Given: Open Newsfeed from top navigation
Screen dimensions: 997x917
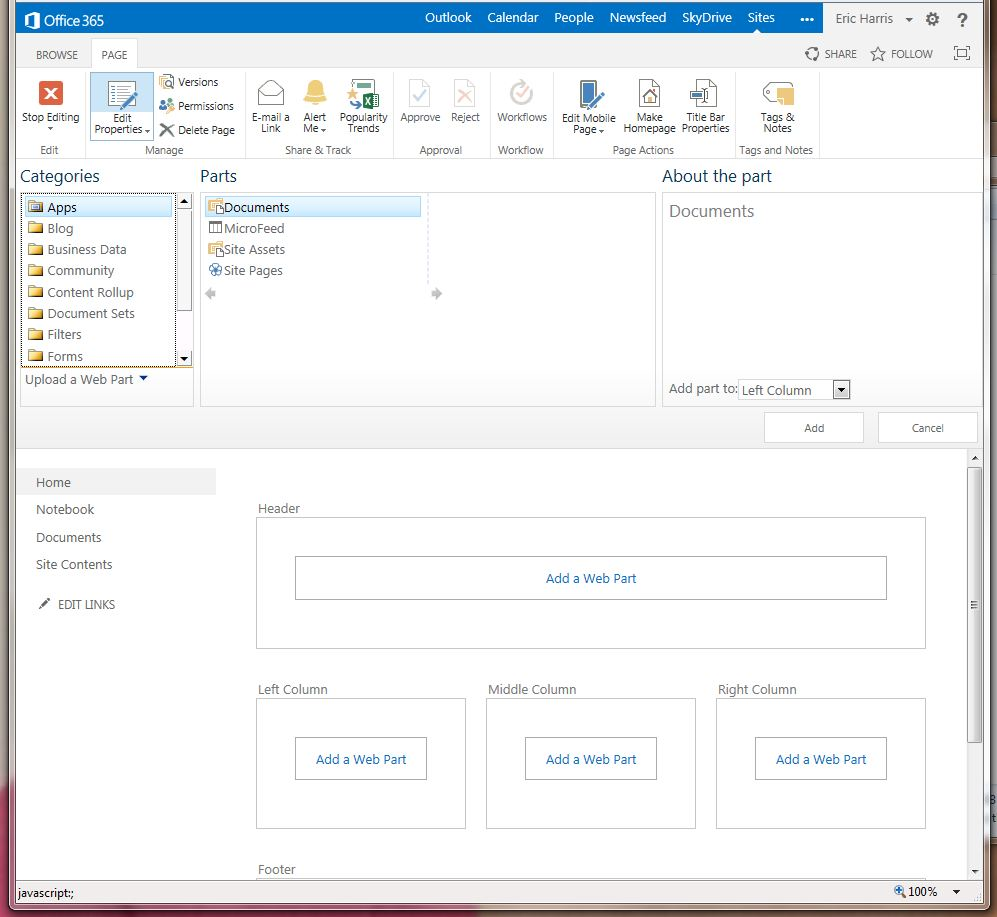Looking at the screenshot, I should (x=637, y=18).
